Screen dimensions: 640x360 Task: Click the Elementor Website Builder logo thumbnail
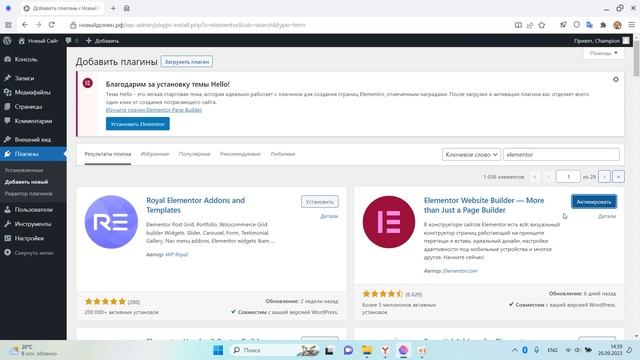[389, 222]
